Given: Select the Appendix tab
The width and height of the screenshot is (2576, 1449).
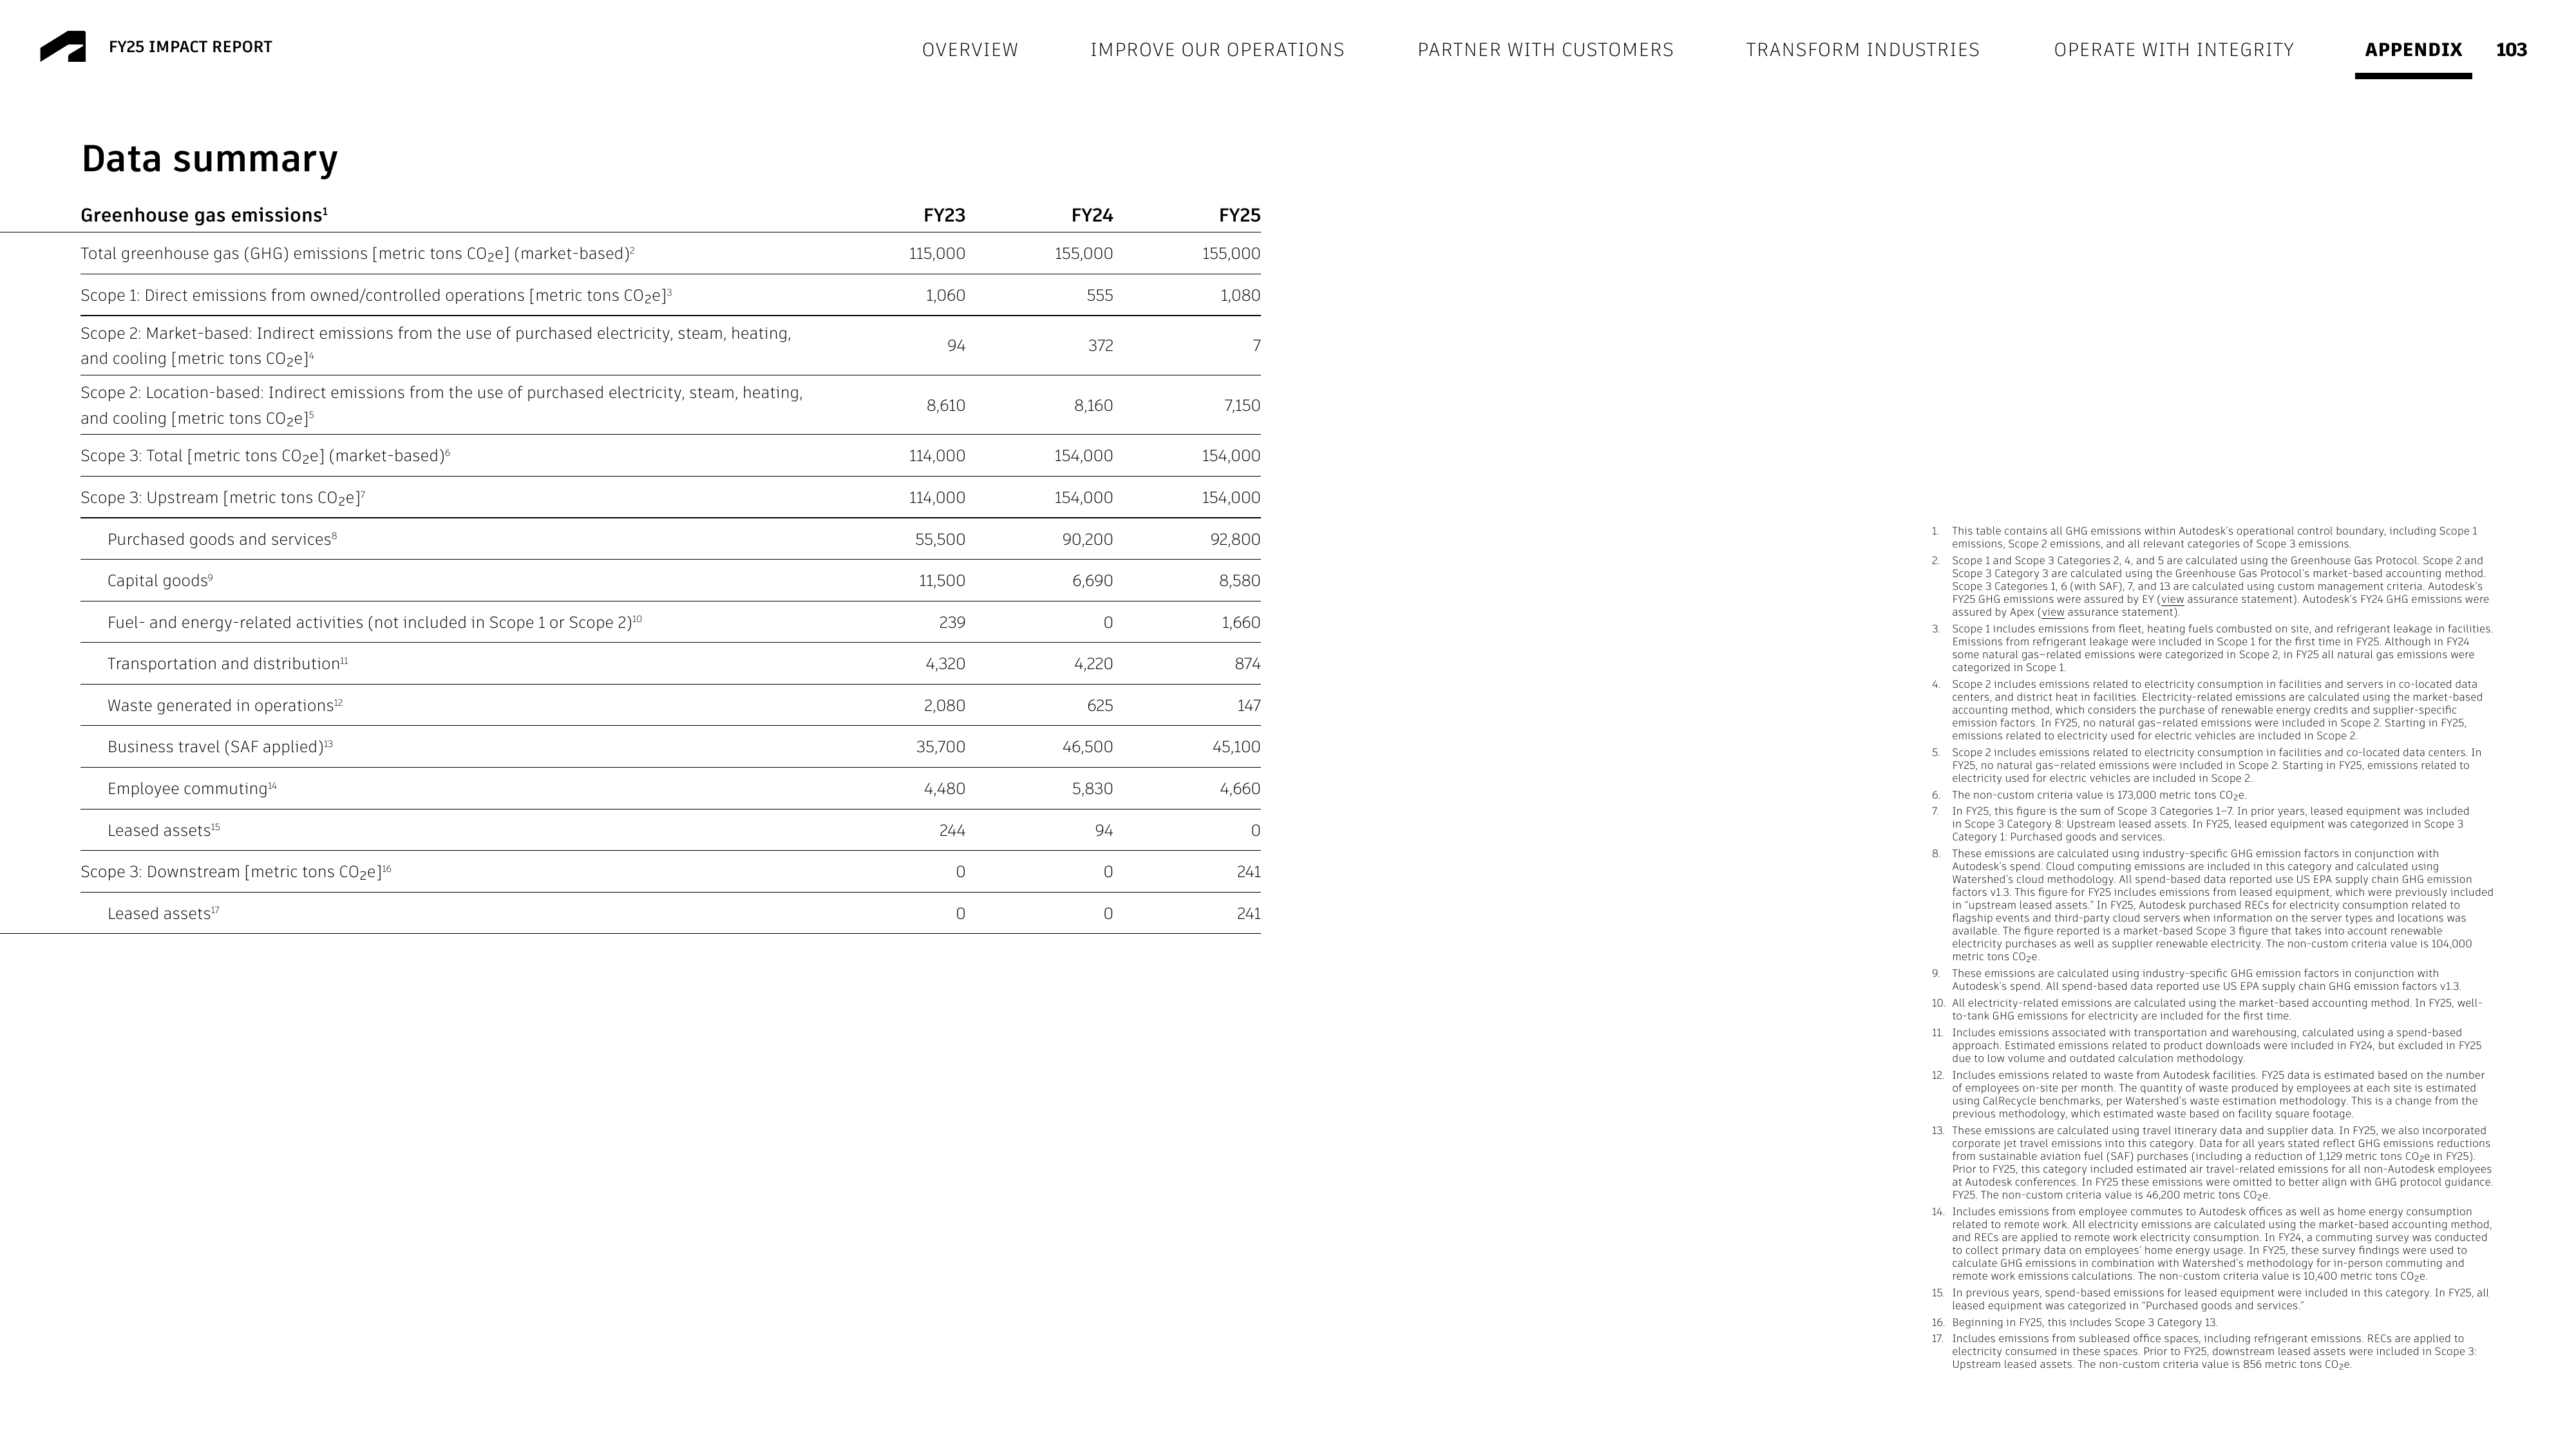Looking at the screenshot, I should tap(2413, 50).
